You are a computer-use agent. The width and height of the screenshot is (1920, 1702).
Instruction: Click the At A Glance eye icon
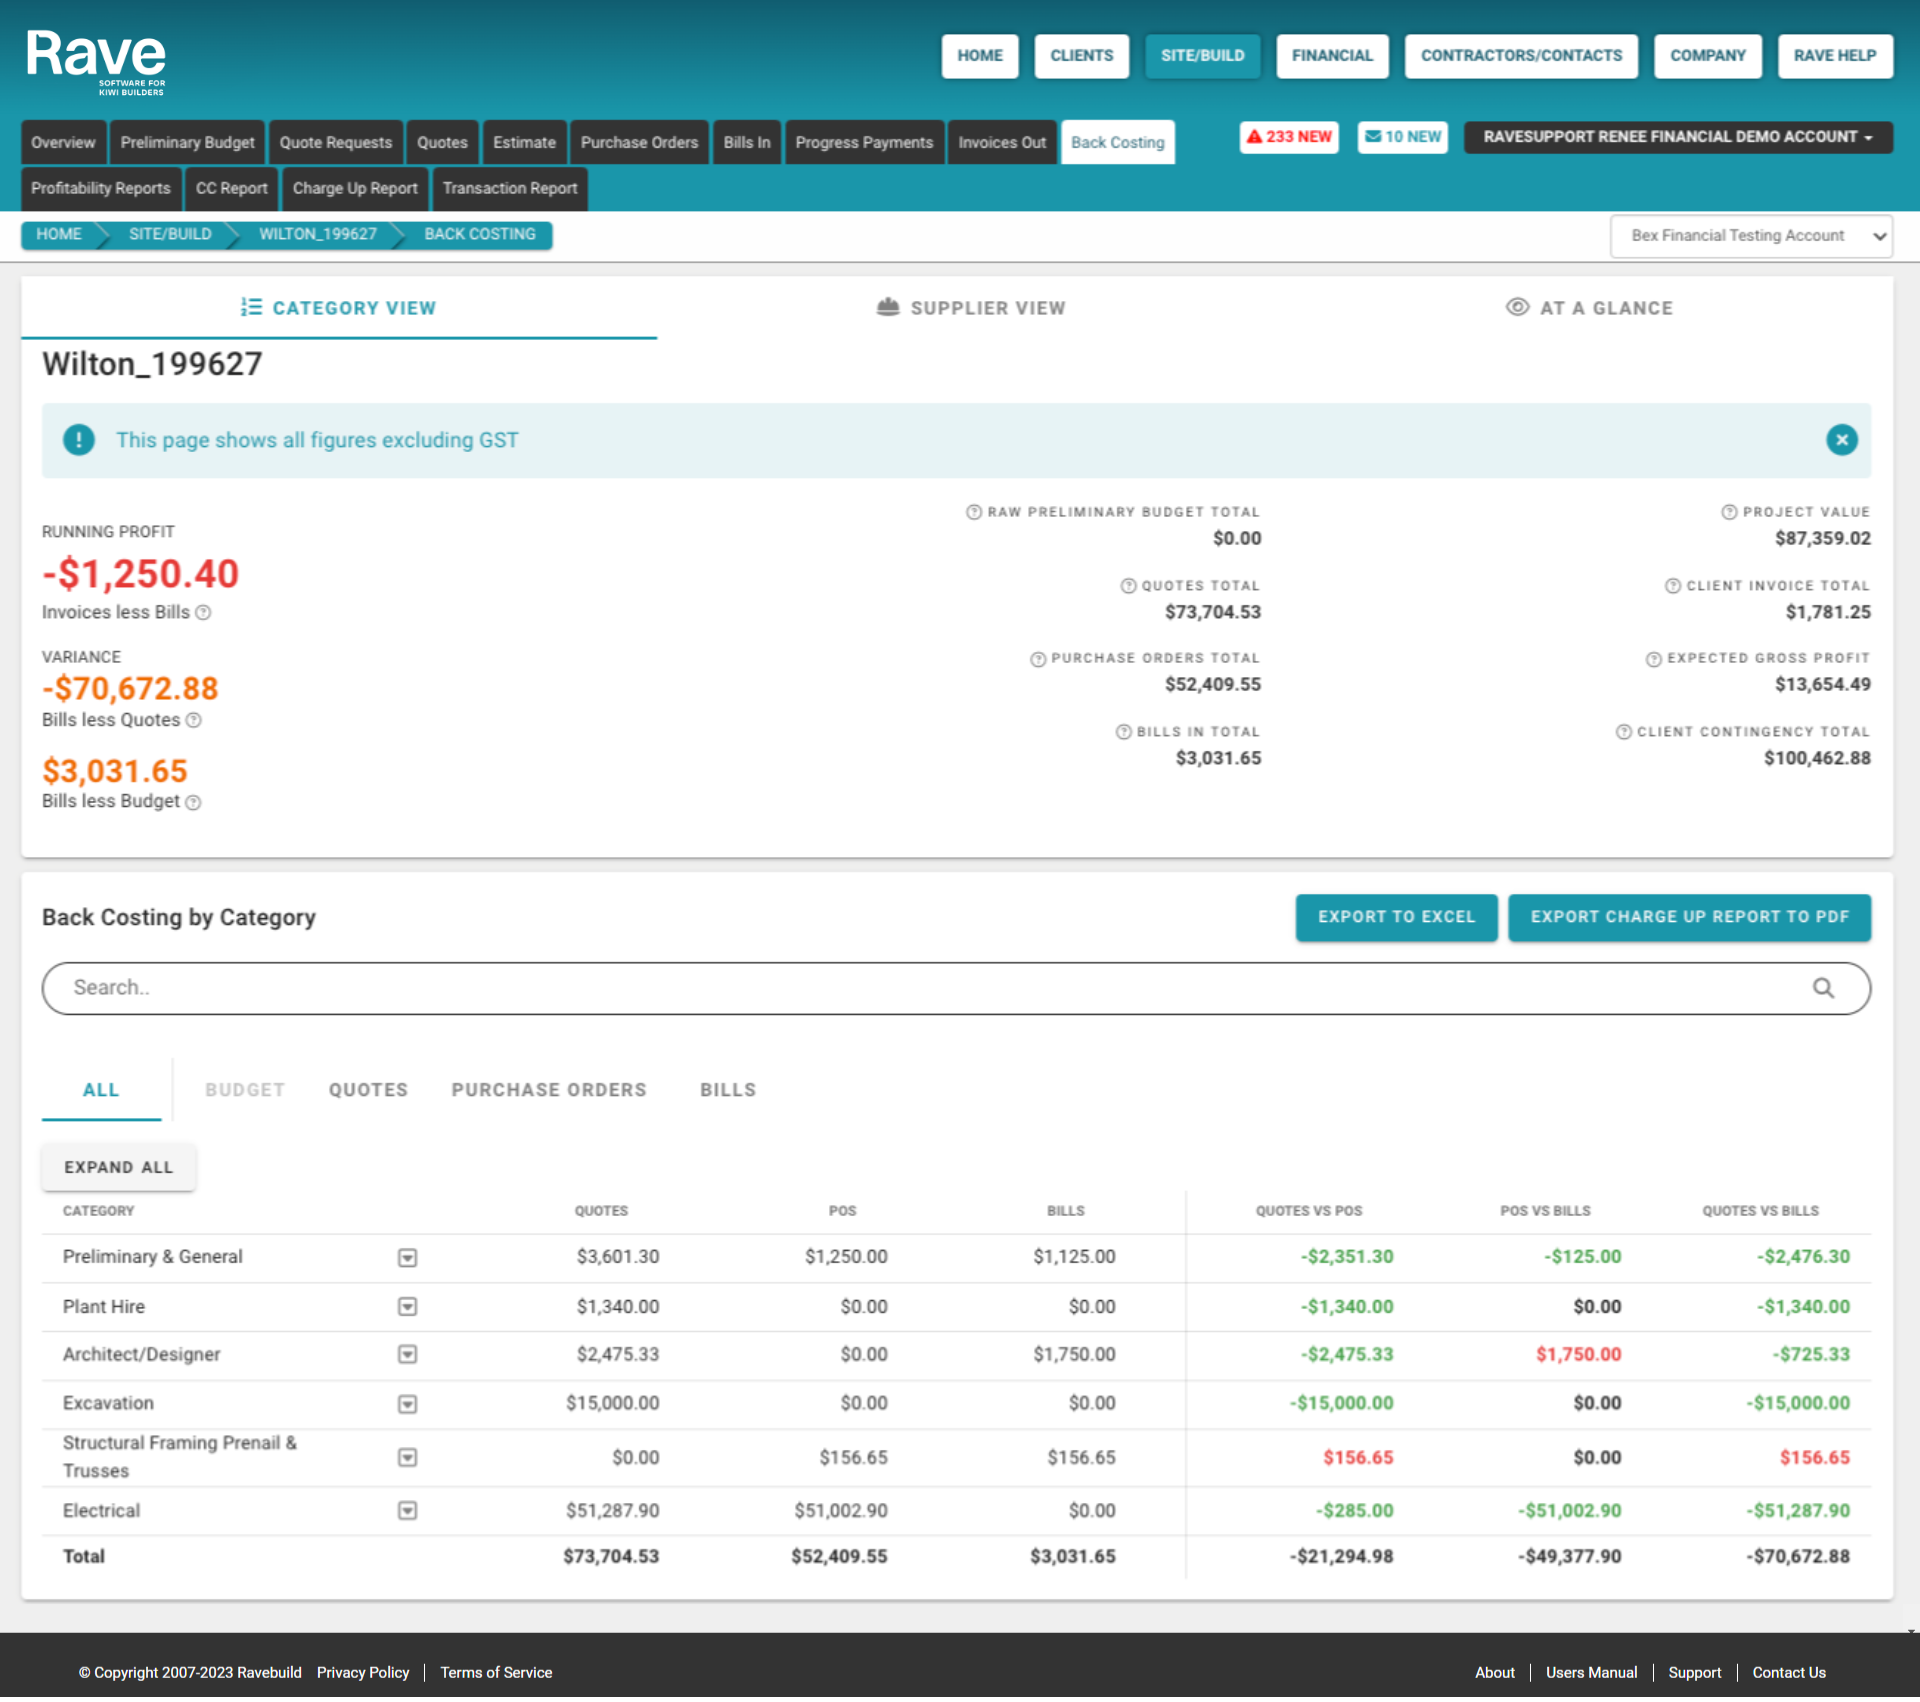1518,308
